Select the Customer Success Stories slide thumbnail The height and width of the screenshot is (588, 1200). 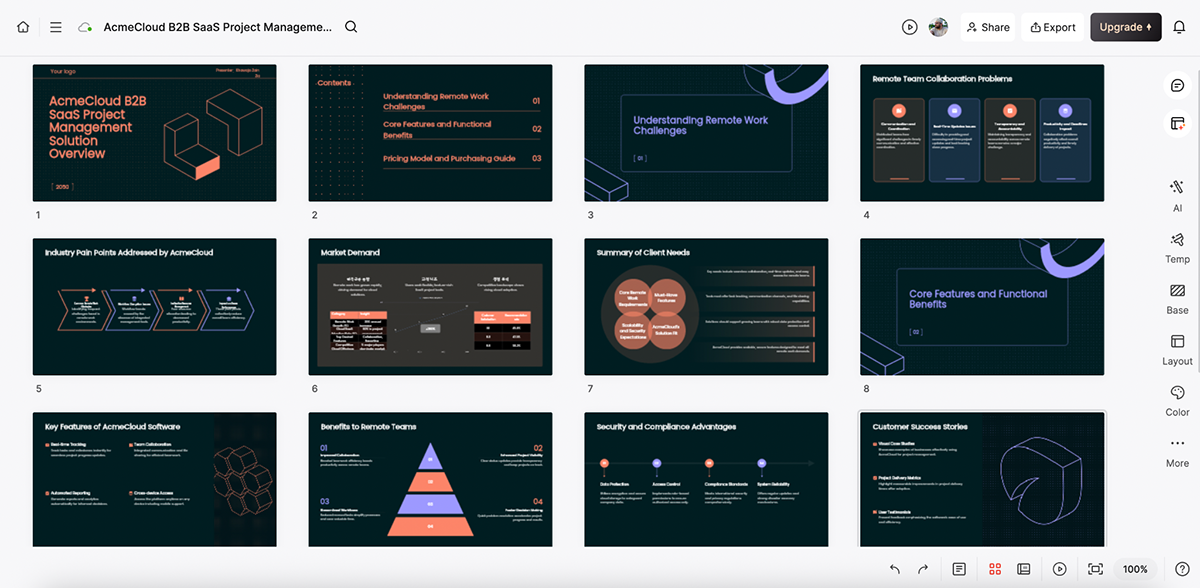981,478
